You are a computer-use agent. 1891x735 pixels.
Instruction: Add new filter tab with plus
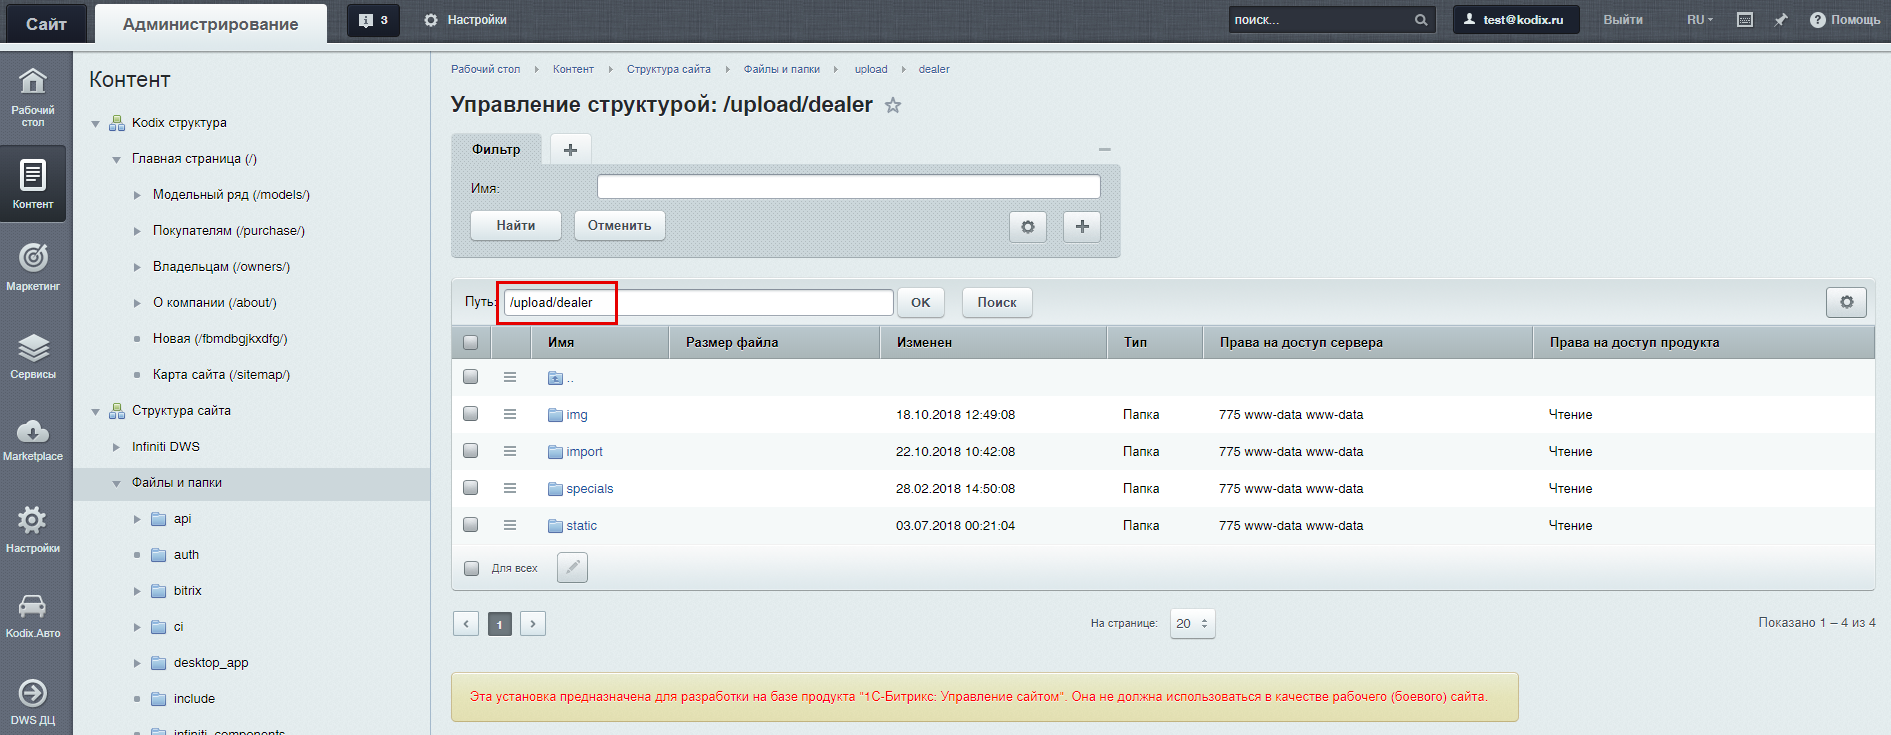[571, 149]
